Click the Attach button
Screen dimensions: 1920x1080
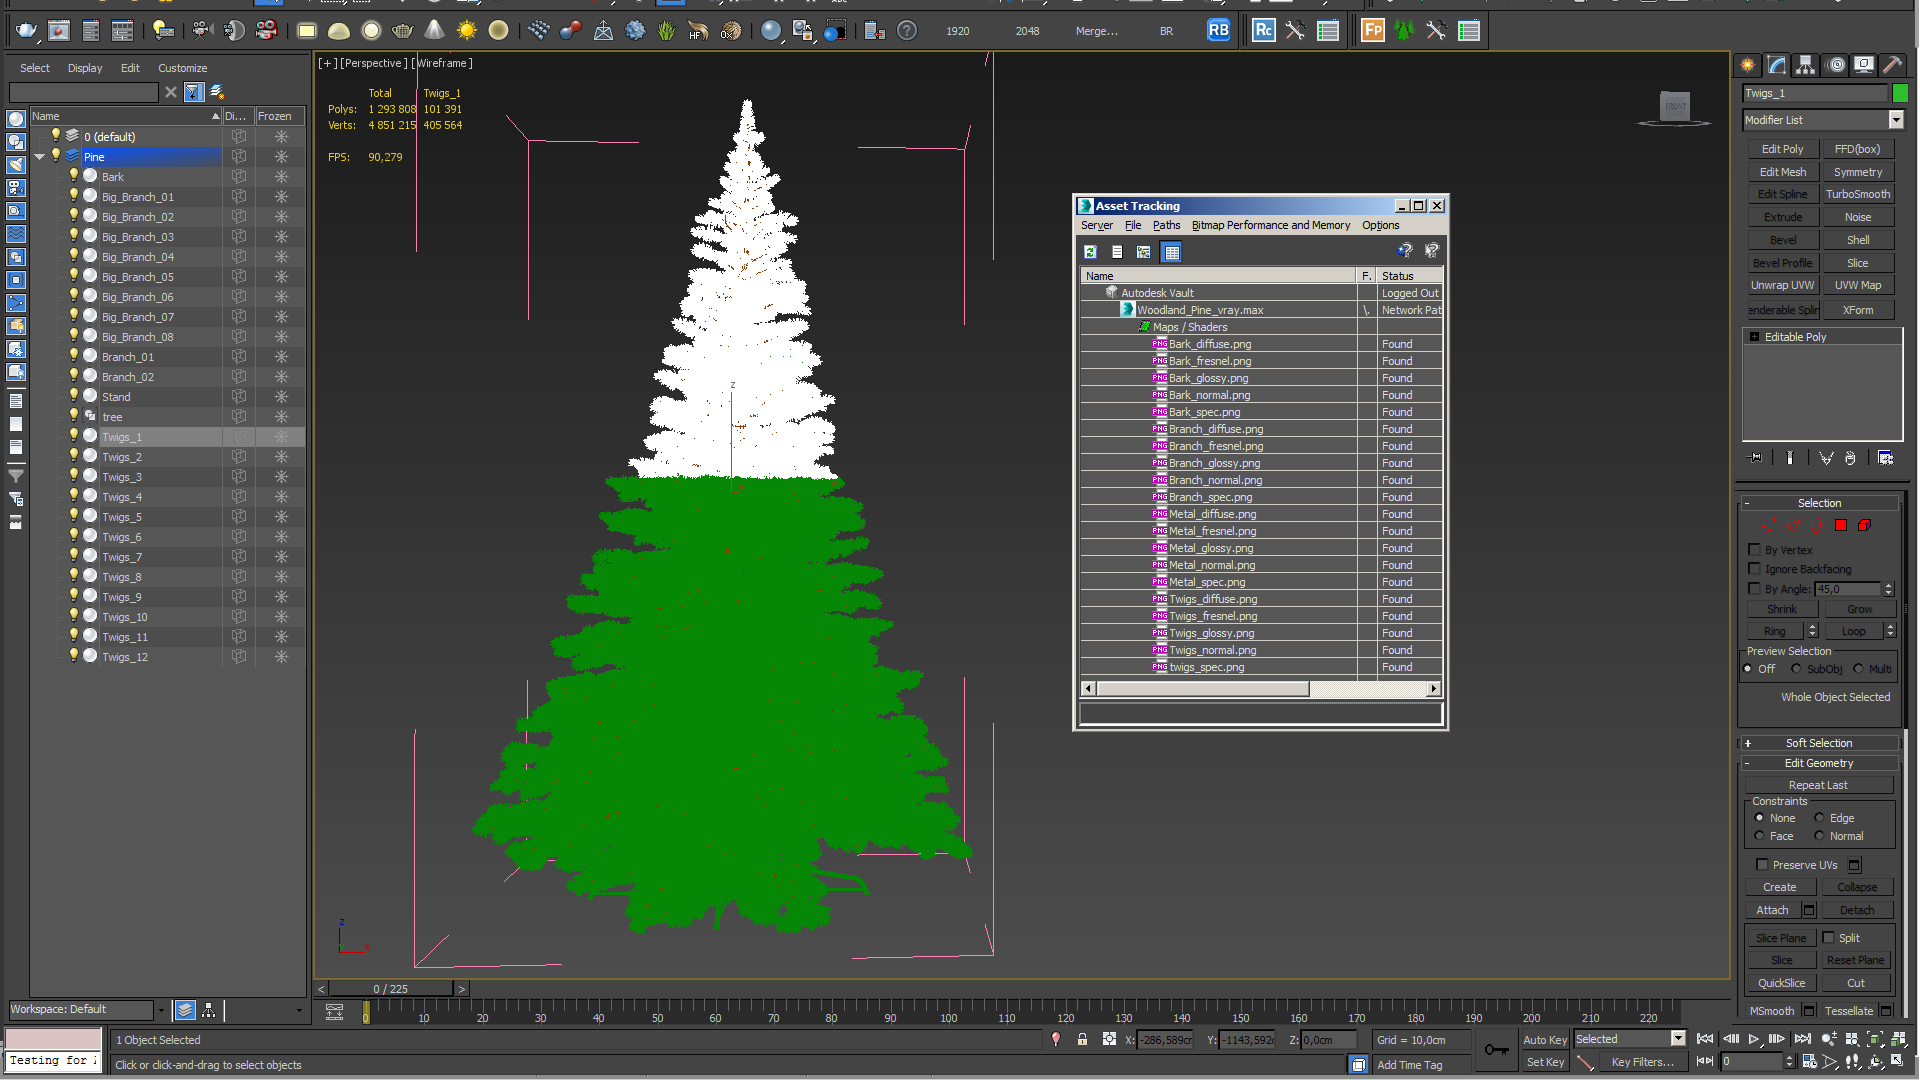(1772, 911)
